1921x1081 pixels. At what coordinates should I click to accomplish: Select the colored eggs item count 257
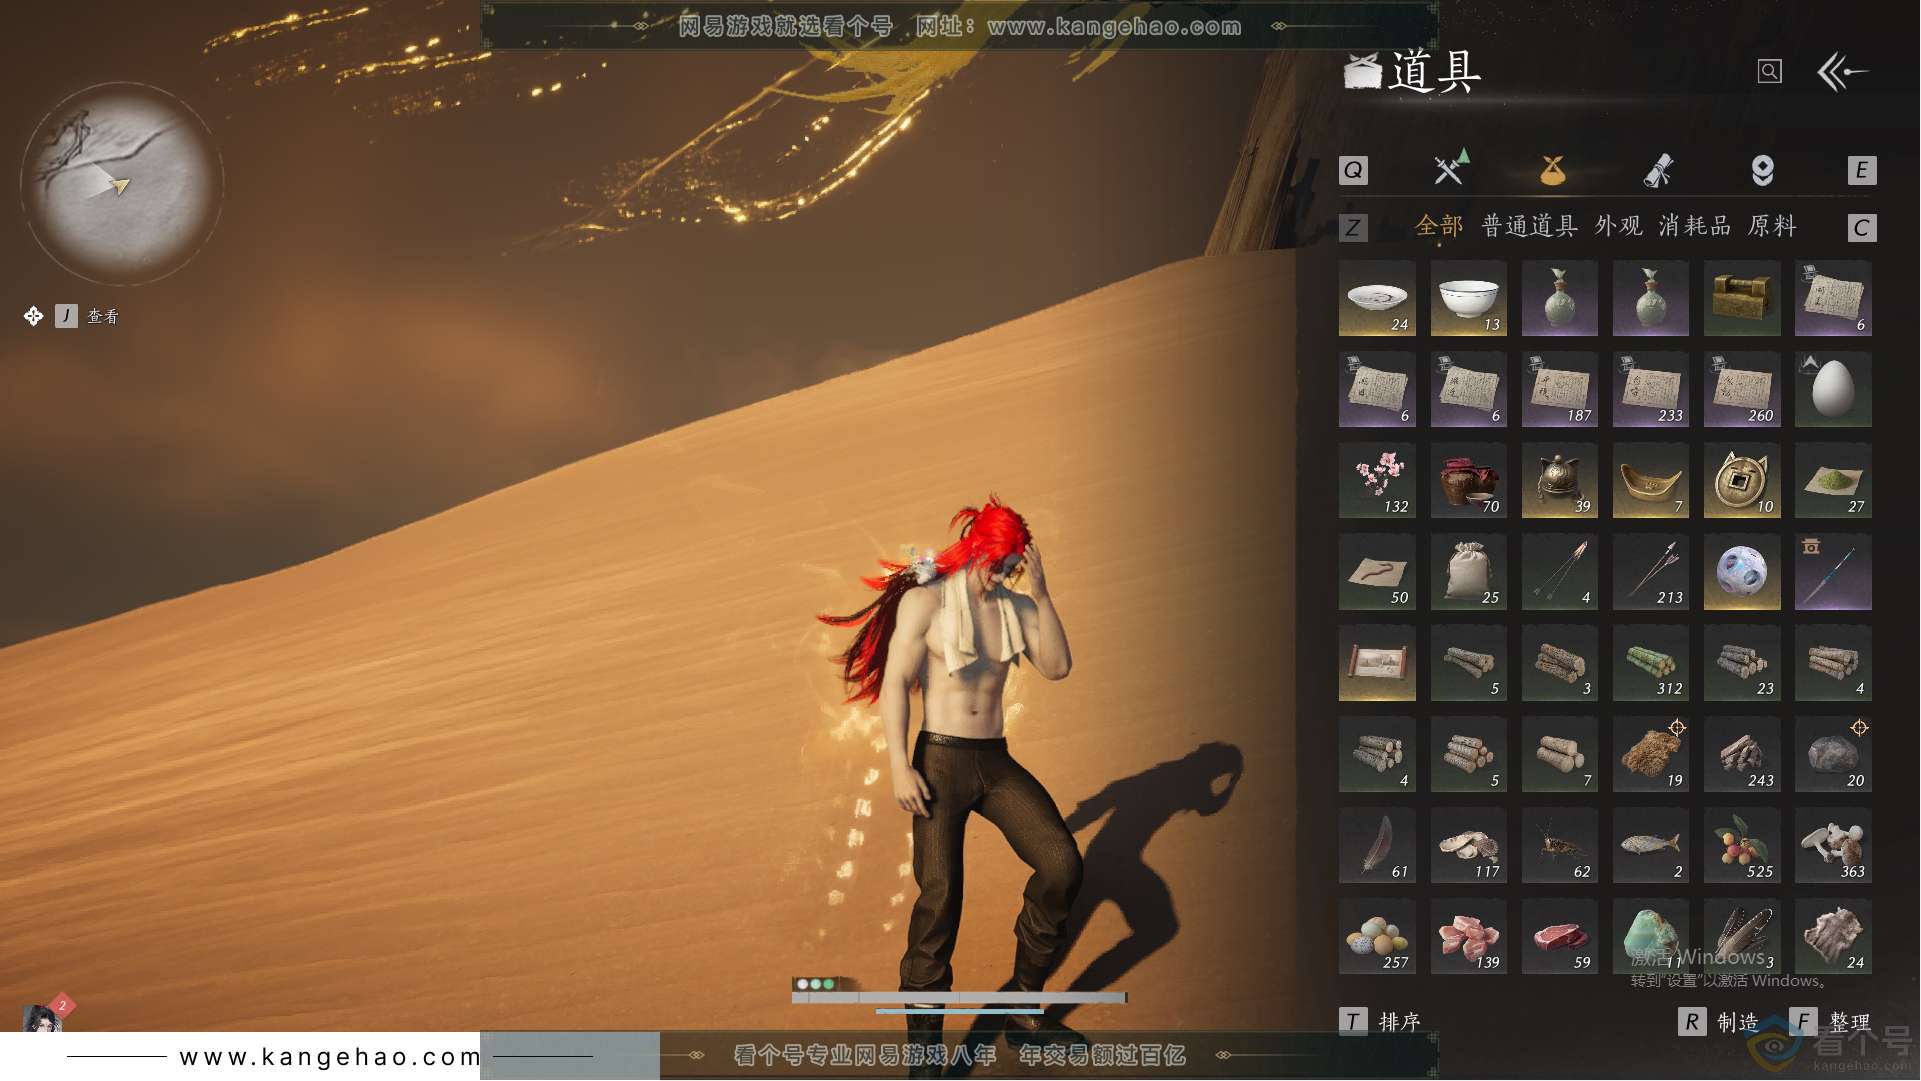[1377, 936]
